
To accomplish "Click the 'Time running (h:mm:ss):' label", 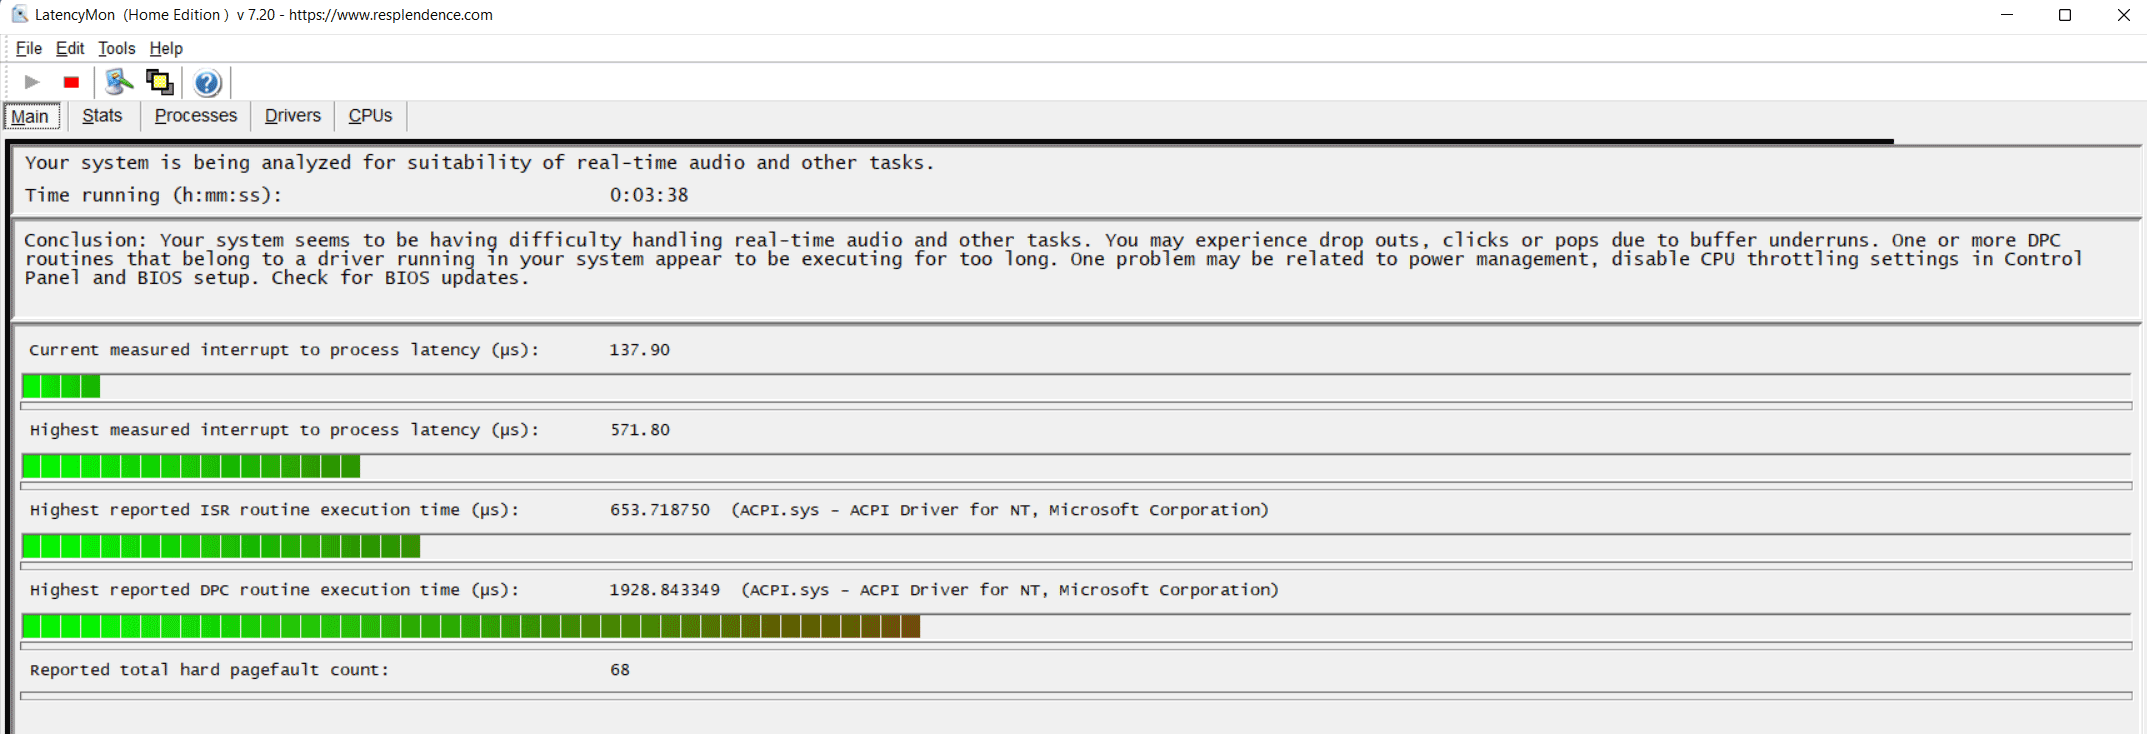I will tap(153, 195).
